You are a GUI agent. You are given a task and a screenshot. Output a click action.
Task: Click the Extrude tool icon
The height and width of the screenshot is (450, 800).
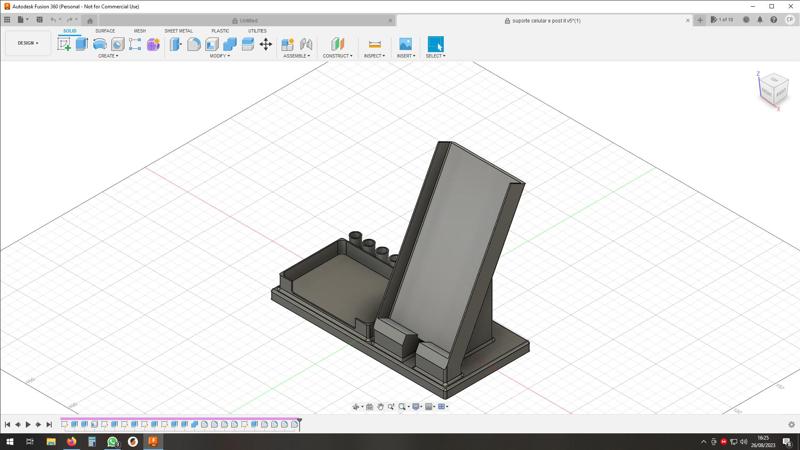coord(82,44)
